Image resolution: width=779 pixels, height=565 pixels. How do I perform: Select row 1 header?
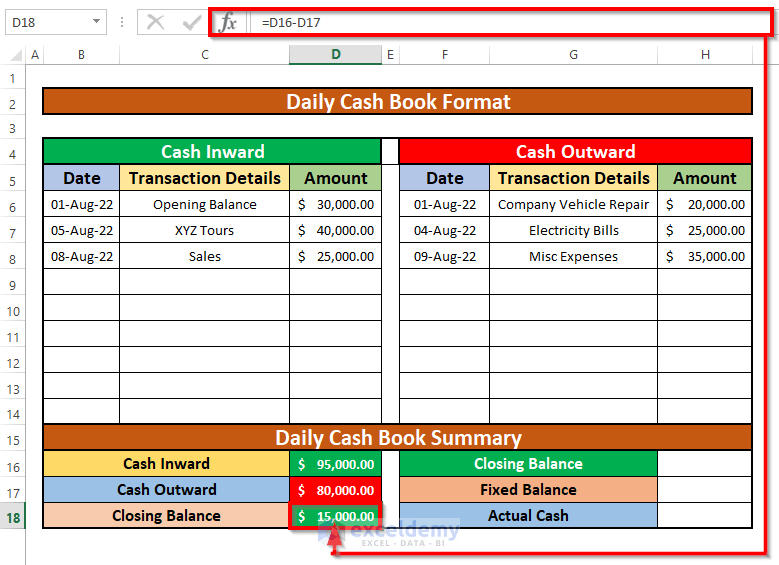coord(12,79)
